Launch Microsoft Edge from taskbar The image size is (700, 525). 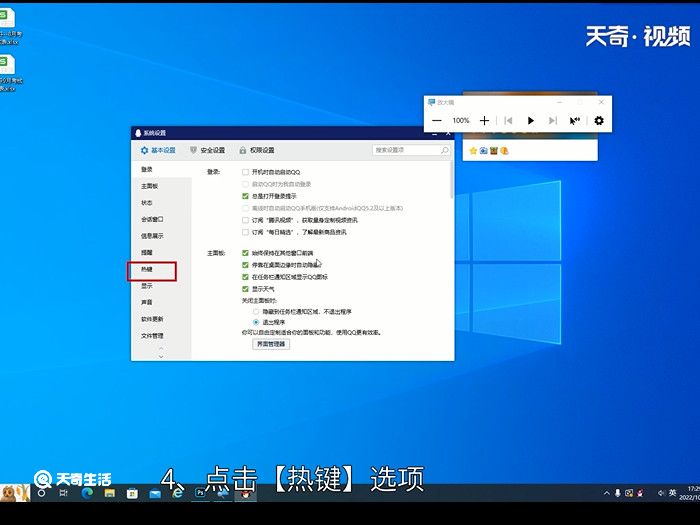[x=87, y=493]
